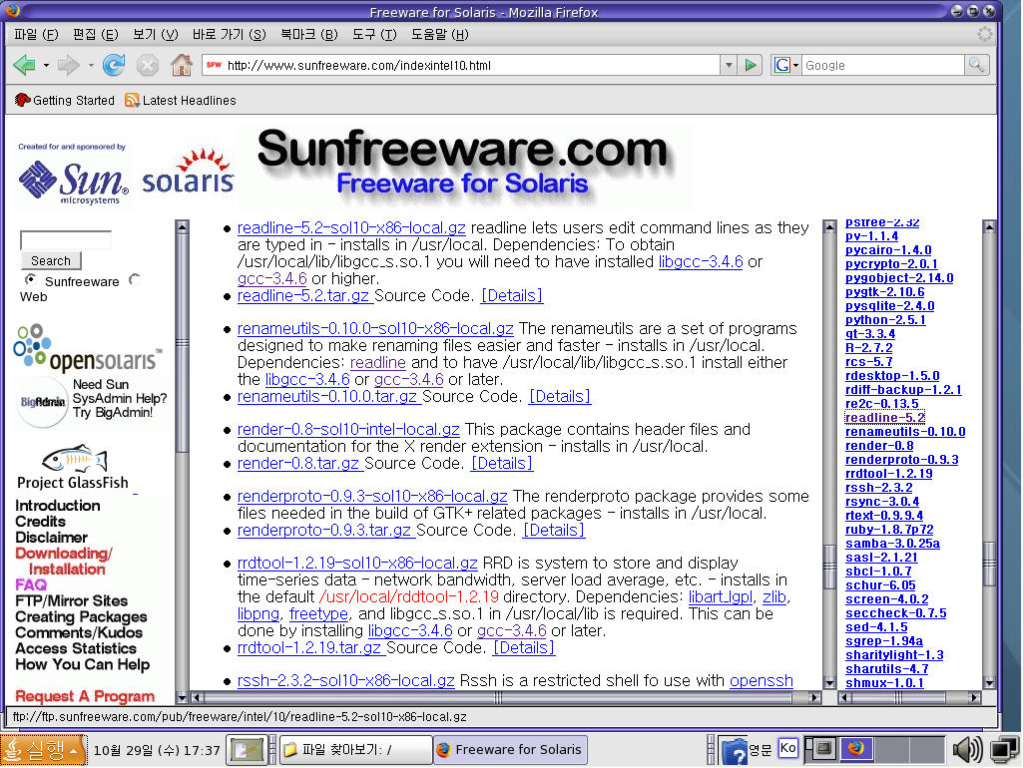Click the Forward navigation arrow
Screen dimensions: 1024x768
[x=69, y=65]
